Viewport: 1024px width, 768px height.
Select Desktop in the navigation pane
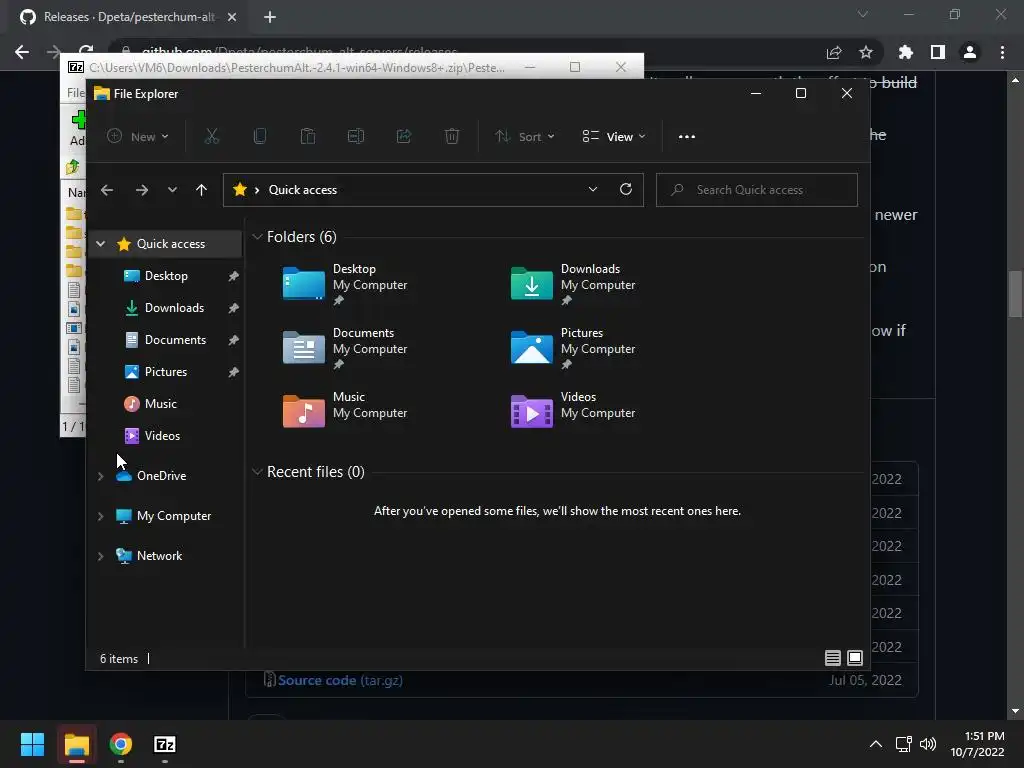(166, 276)
